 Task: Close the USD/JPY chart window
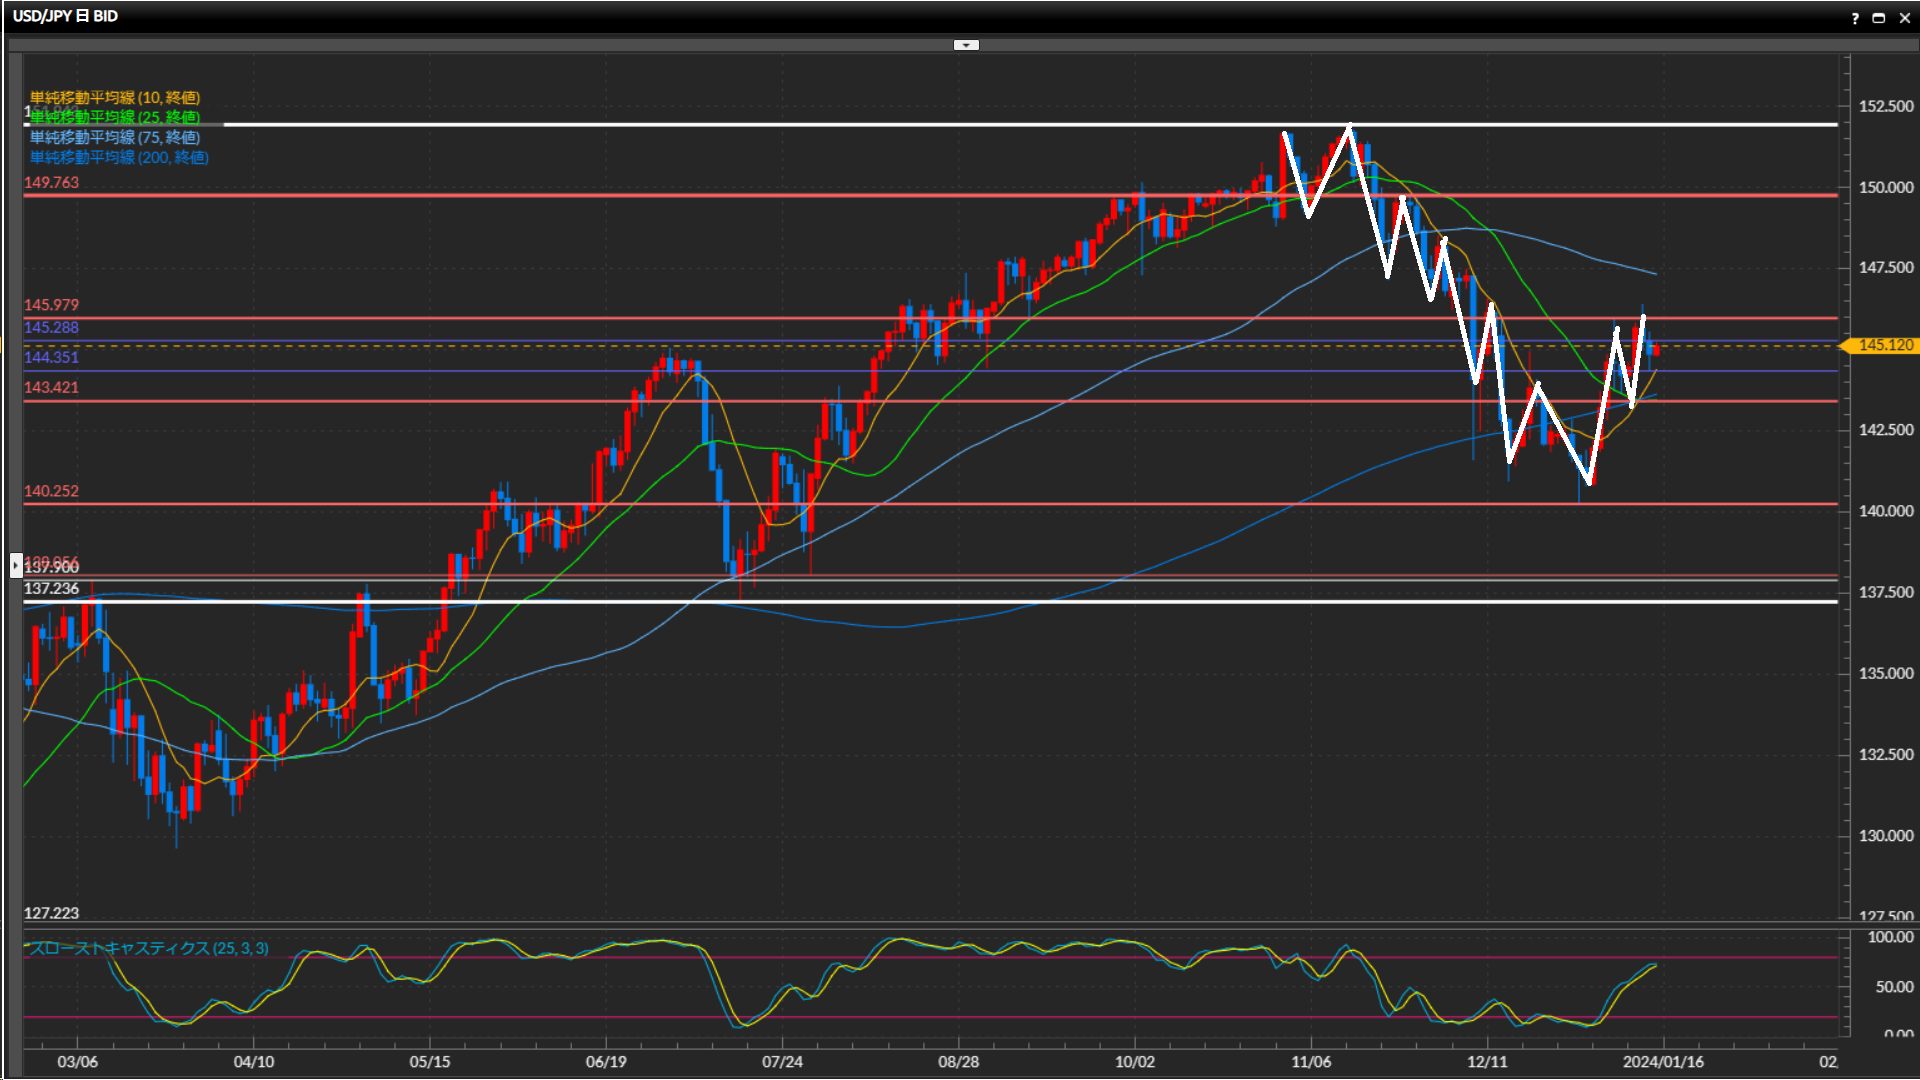tap(1904, 18)
